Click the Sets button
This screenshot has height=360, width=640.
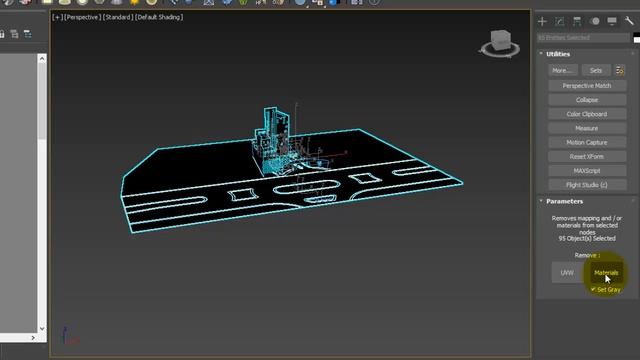[596, 71]
